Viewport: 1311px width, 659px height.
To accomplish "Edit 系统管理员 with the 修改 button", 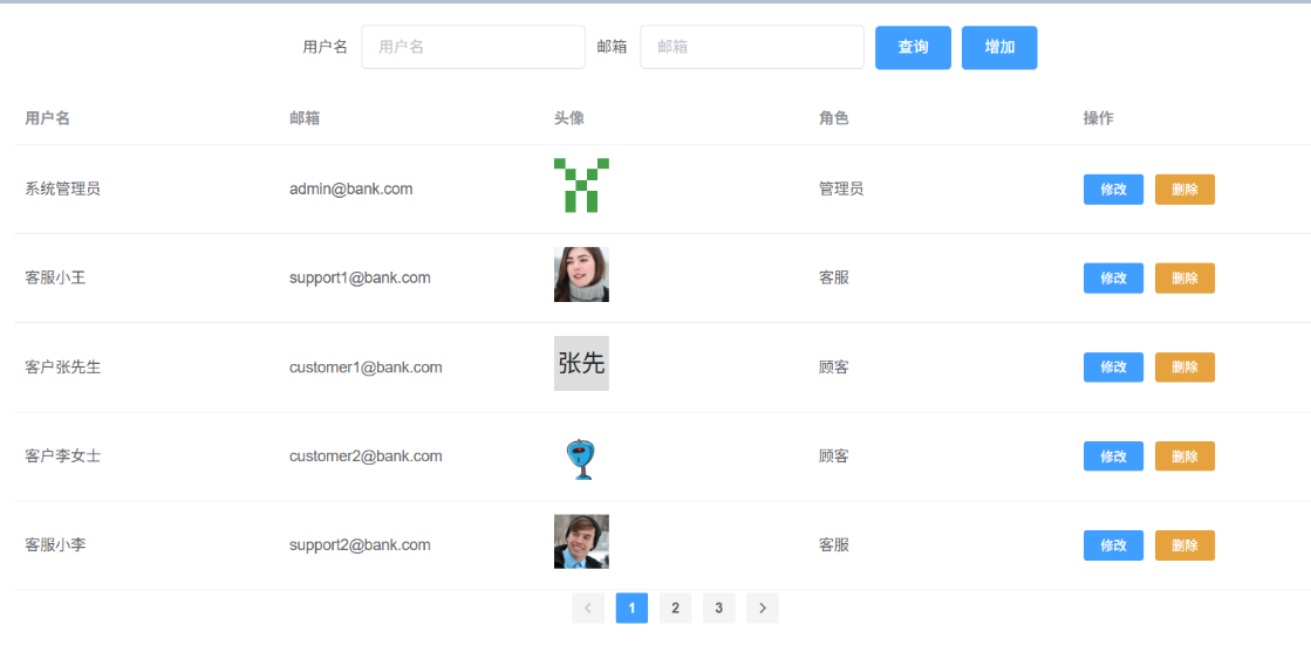I will pyautogui.click(x=1113, y=189).
